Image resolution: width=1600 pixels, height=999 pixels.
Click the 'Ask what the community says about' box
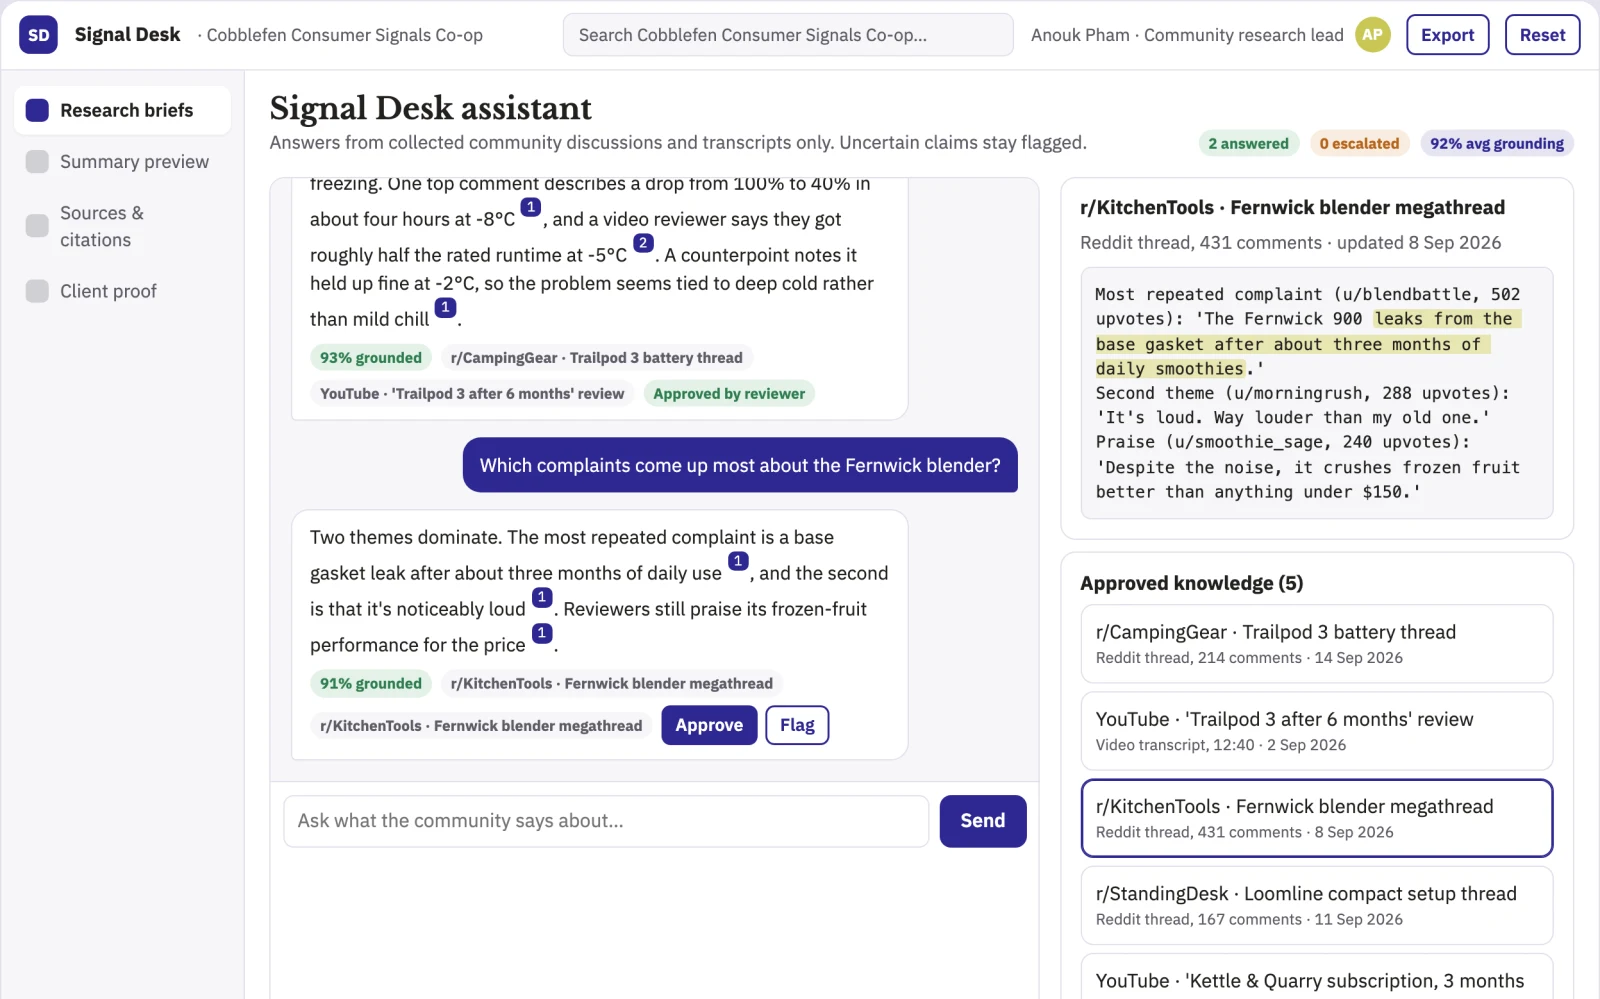point(606,821)
